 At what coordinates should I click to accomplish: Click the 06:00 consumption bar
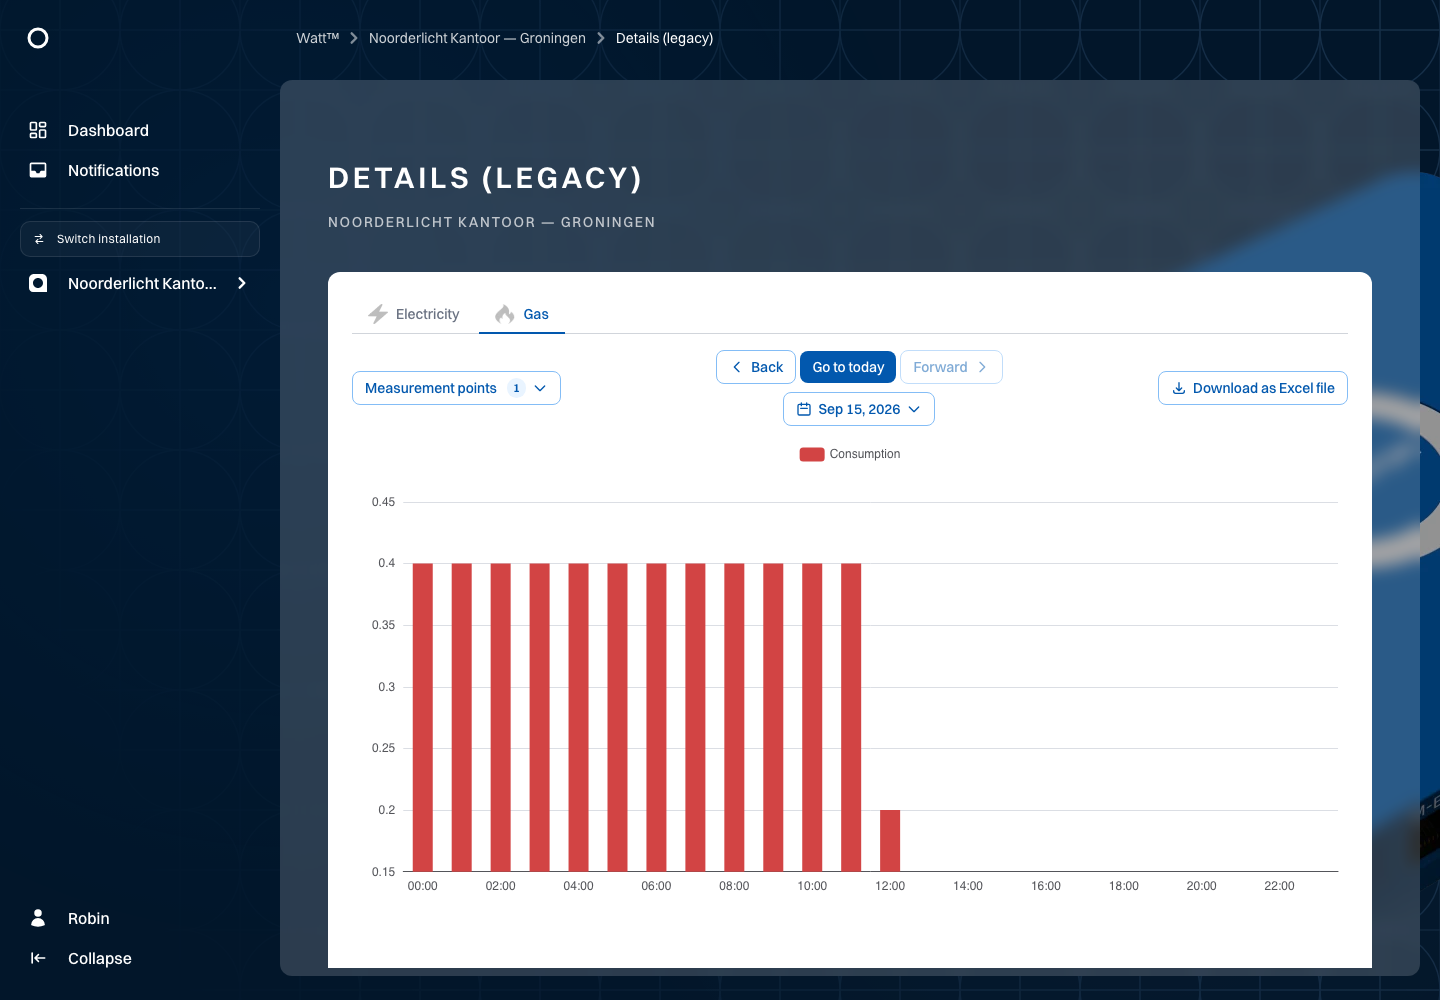tap(656, 717)
